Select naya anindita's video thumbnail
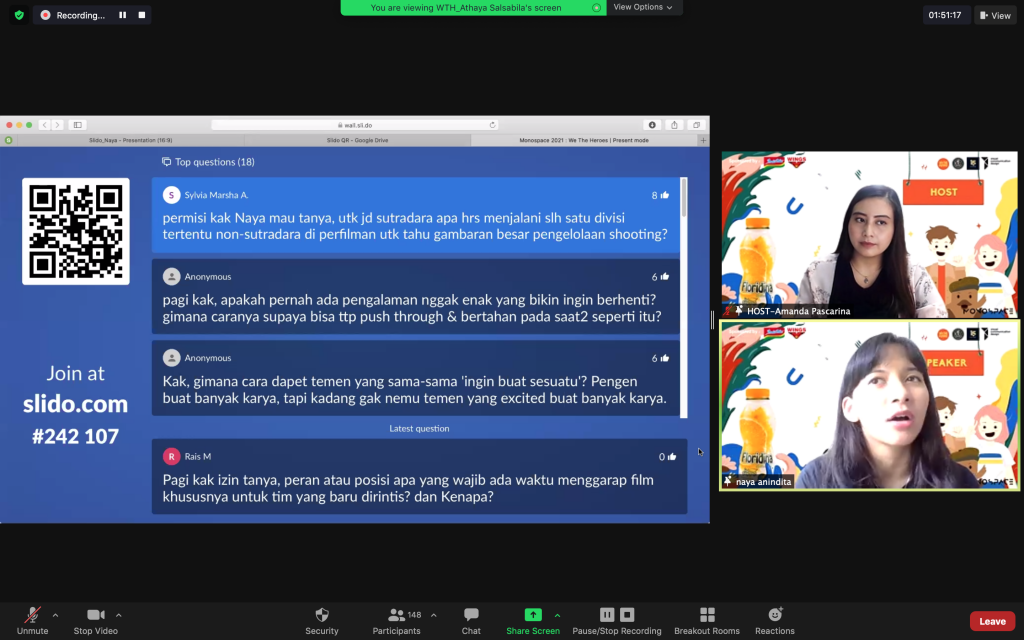Viewport: 1024px width, 640px height. click(868, 405)
